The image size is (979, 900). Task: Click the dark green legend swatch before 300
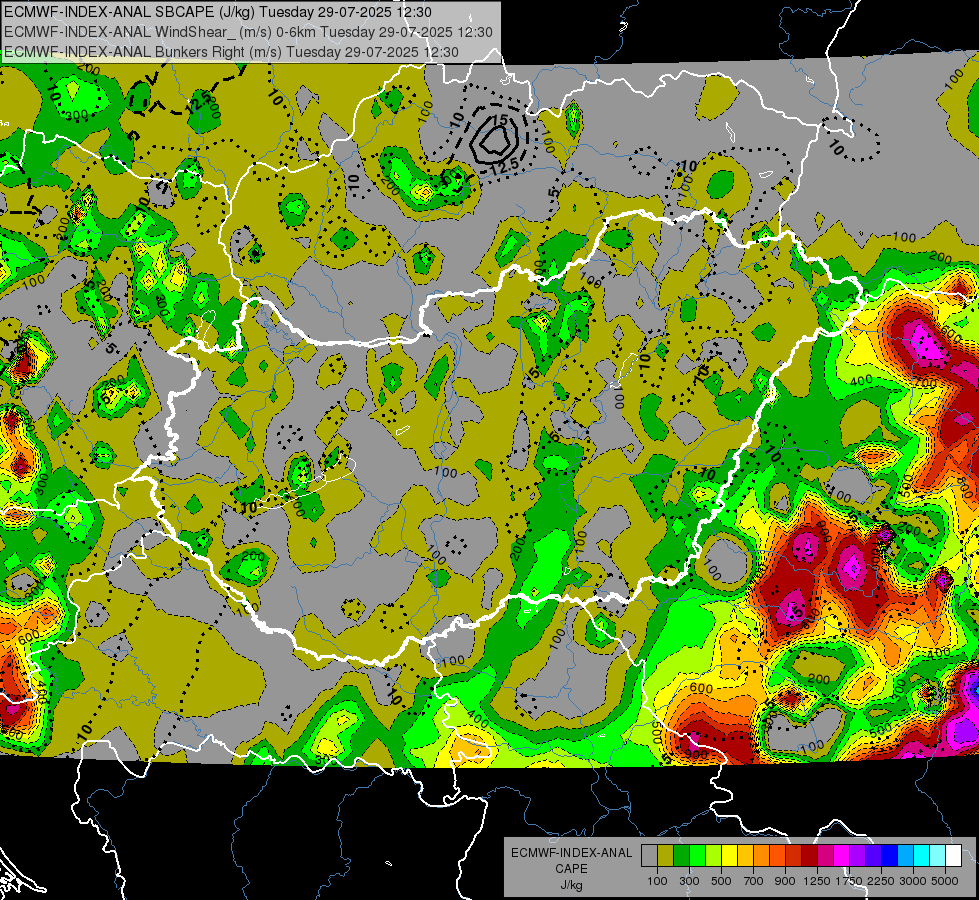[x=681, y=856]
